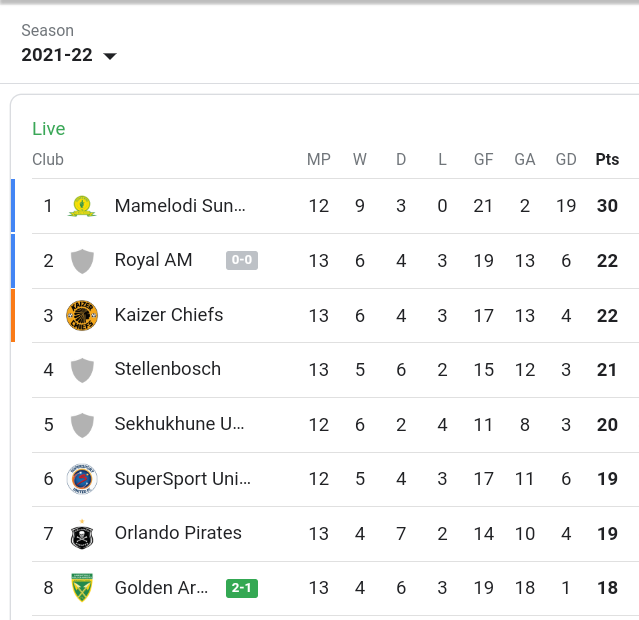This screenshot has height=620, width=639.
Task: Open the Golden Arrows 2-1 live score badge
Action: click(242, 588)
